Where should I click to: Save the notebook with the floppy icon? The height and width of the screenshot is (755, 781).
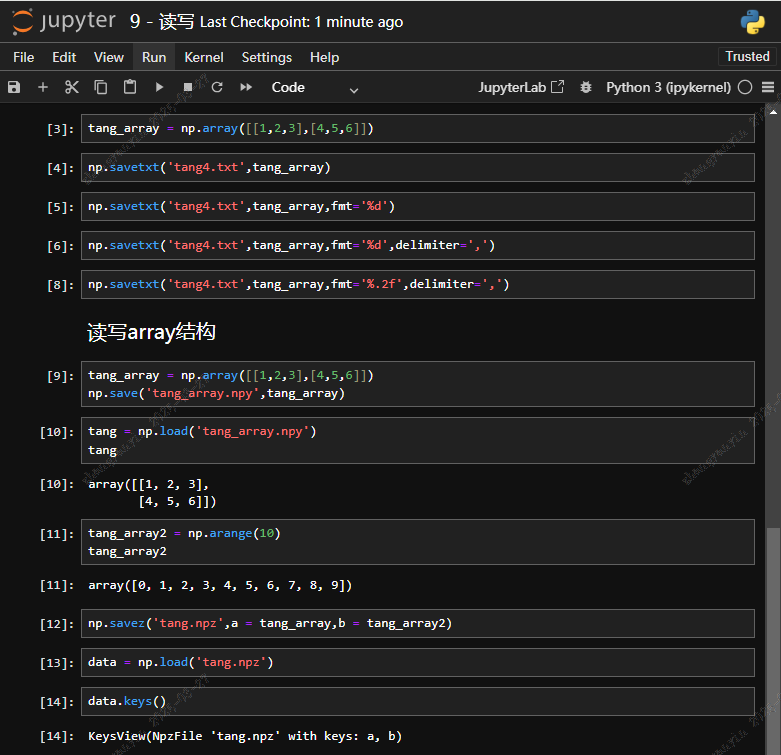(14, 87)
